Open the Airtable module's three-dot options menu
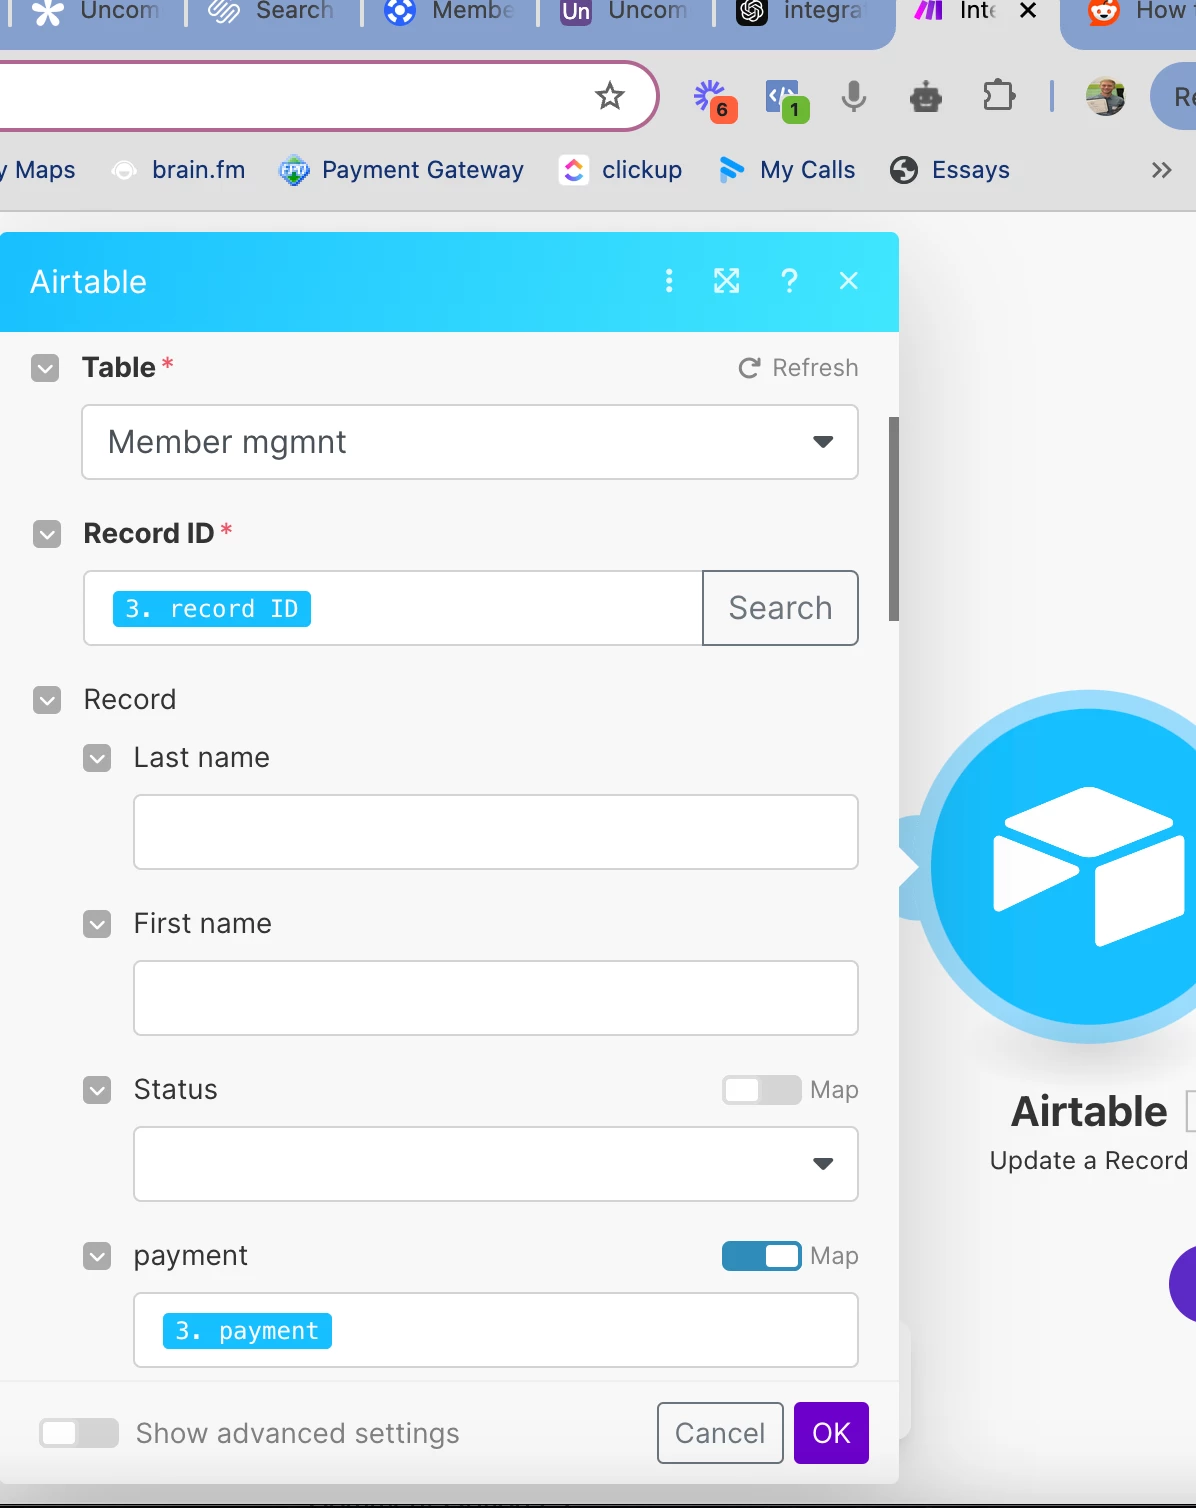 (669, 281)
